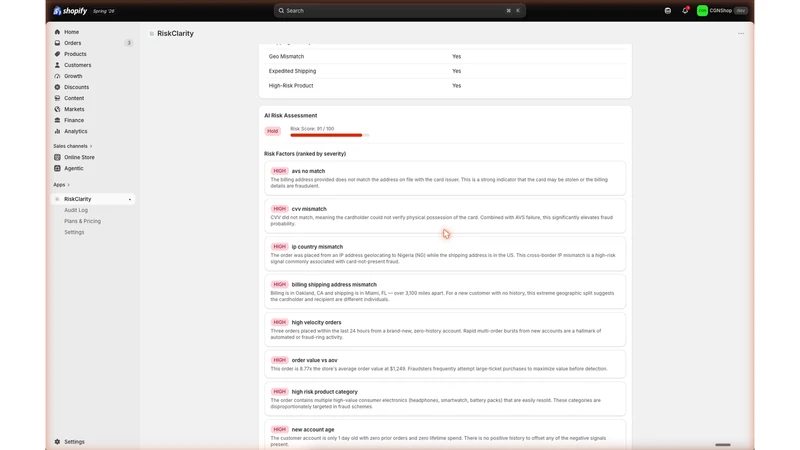Click the Risk Score 91 / 100 text
The width and height of the screenshot is (800, 450).
tap(312, 129)
